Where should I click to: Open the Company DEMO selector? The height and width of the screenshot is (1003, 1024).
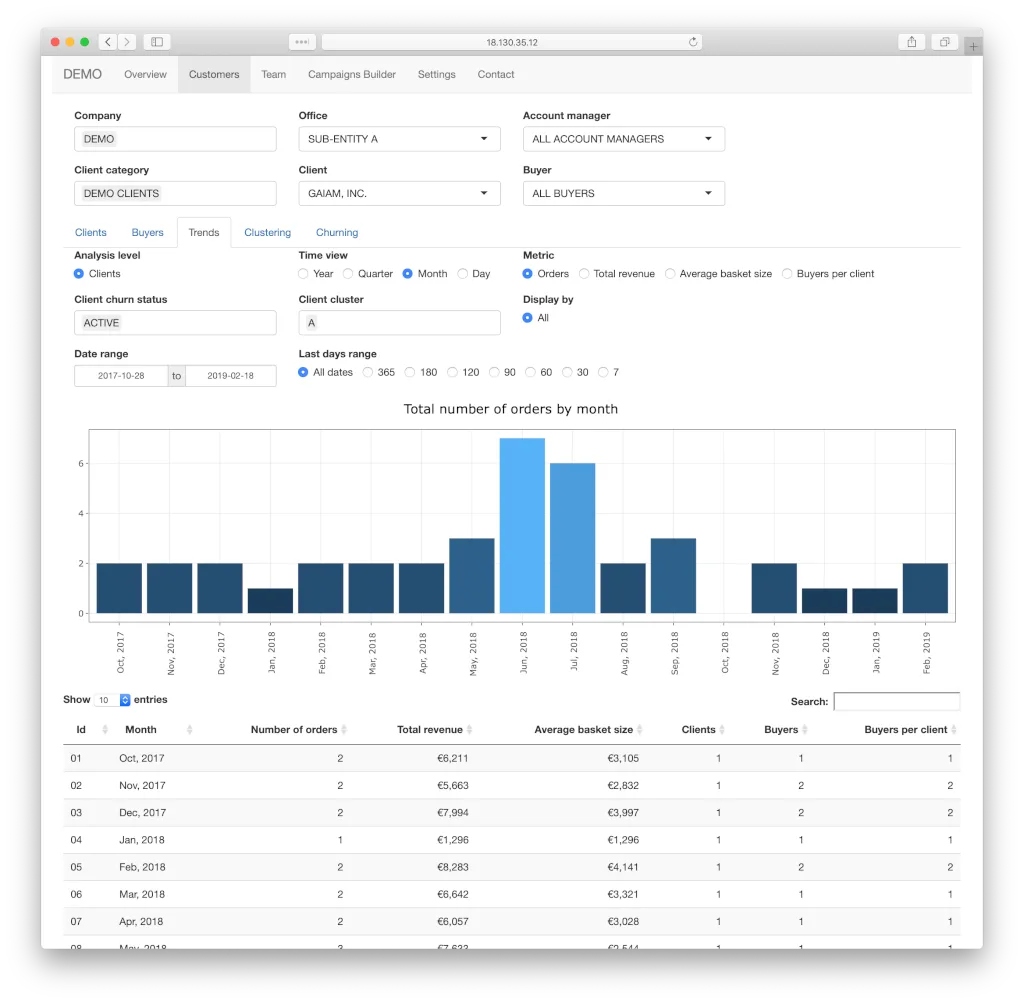[x=175, y=139]
